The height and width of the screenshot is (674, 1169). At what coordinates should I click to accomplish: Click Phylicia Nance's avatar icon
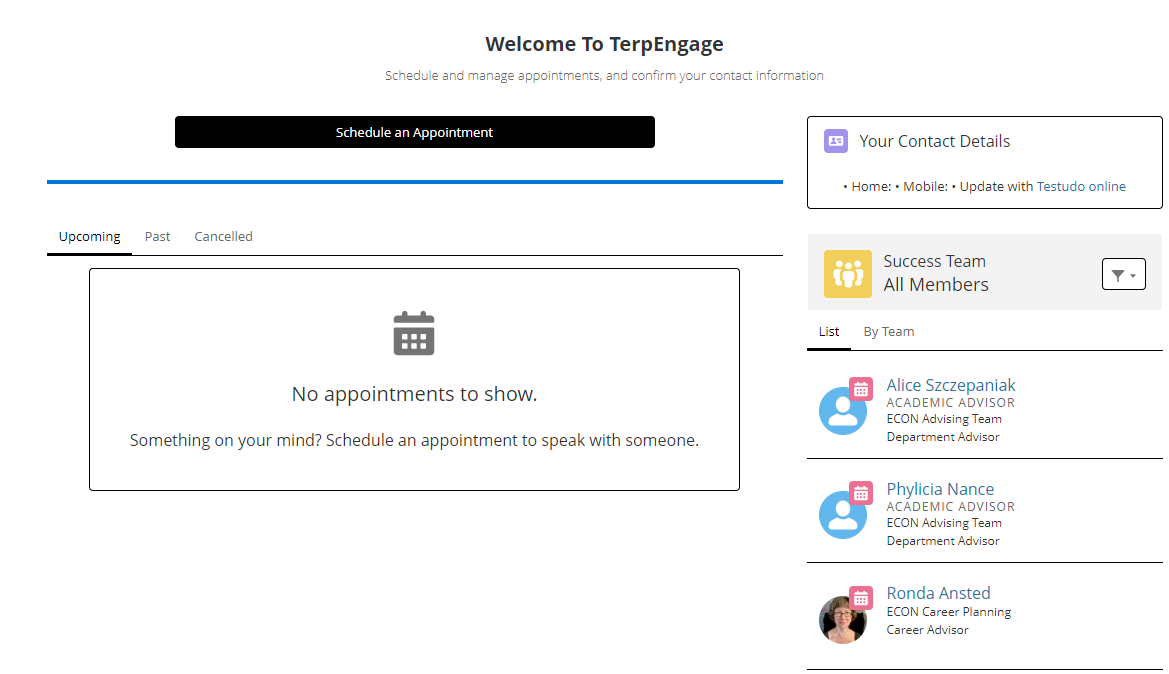click(842, 515)
